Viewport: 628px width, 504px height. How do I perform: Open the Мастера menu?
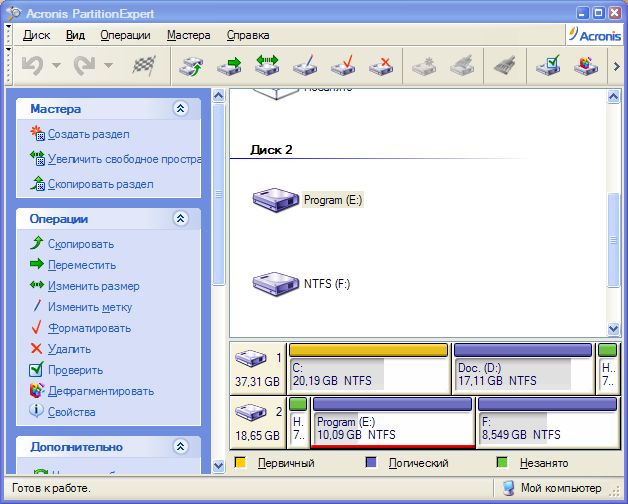point(189,35)
